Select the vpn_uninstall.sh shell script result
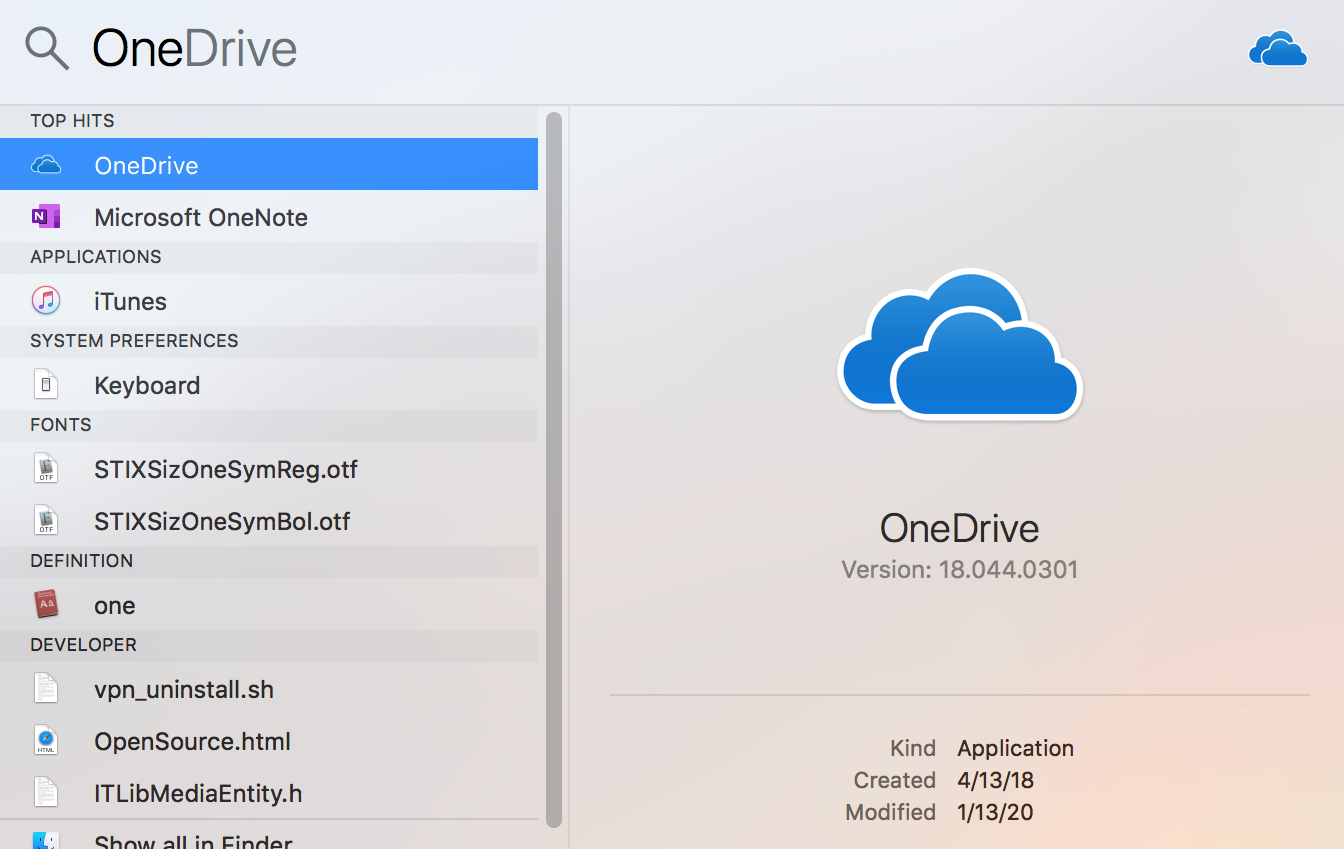This screenshot has height=849, width=1344. pos(184,688)
